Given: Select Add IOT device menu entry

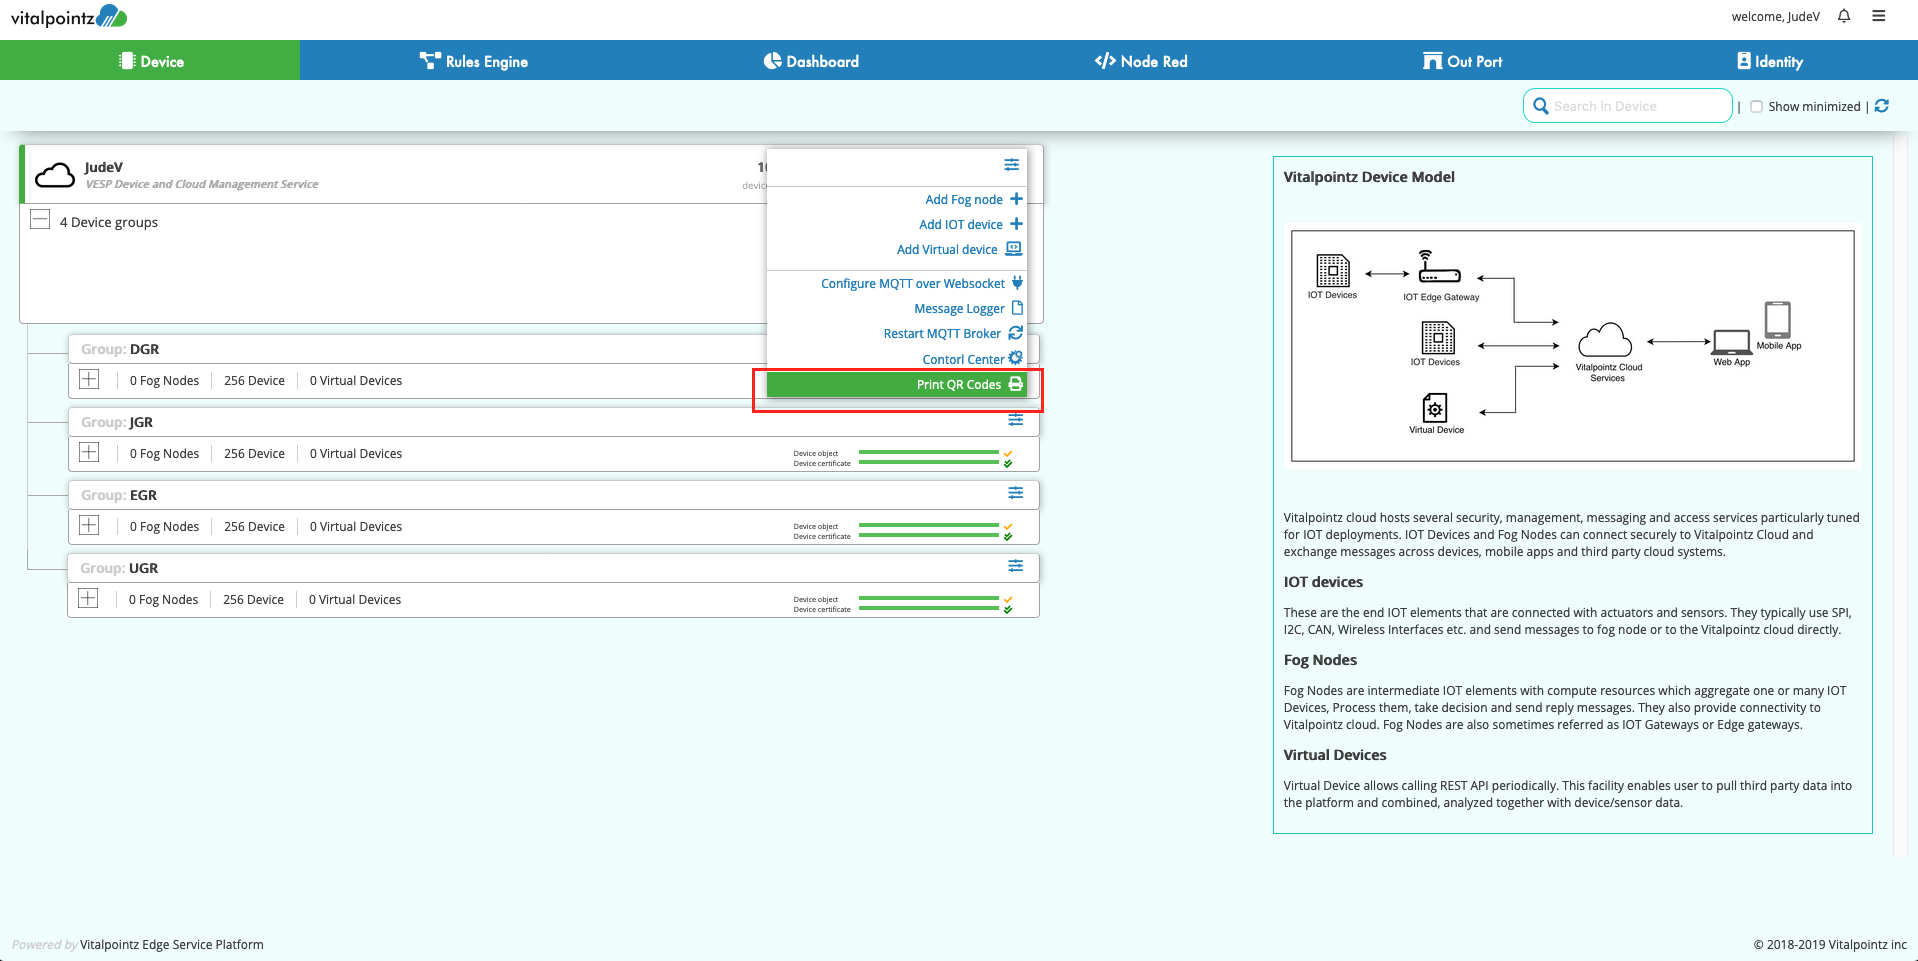Looking at the screenshot, I should (897, 224).
